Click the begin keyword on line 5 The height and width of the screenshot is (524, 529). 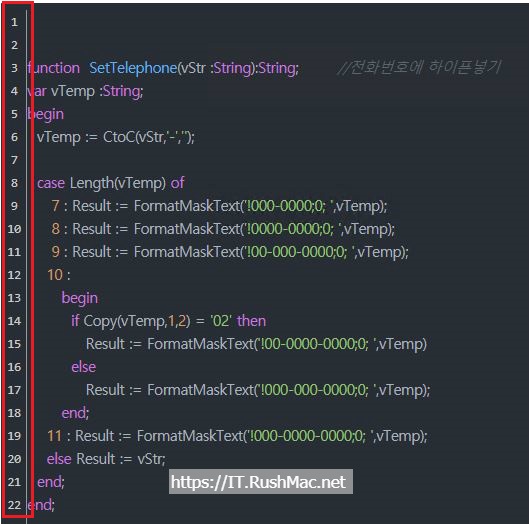pos(46,114)
